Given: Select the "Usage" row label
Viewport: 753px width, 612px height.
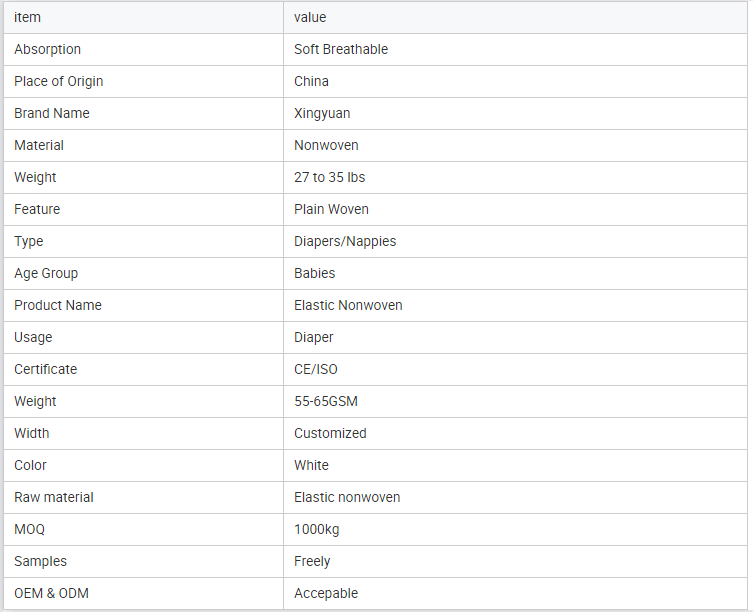Looking at the screenshot, I should (x=33, y=337).
